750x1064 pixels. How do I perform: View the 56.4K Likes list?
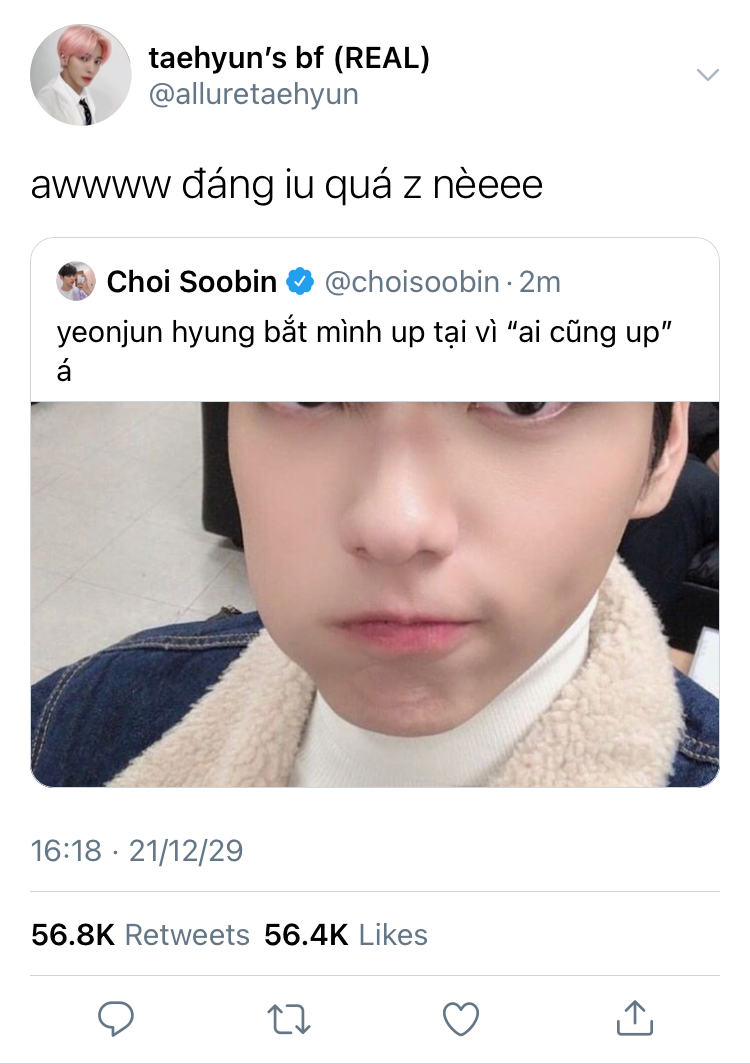pyautogui.click(x=346, y=934)
